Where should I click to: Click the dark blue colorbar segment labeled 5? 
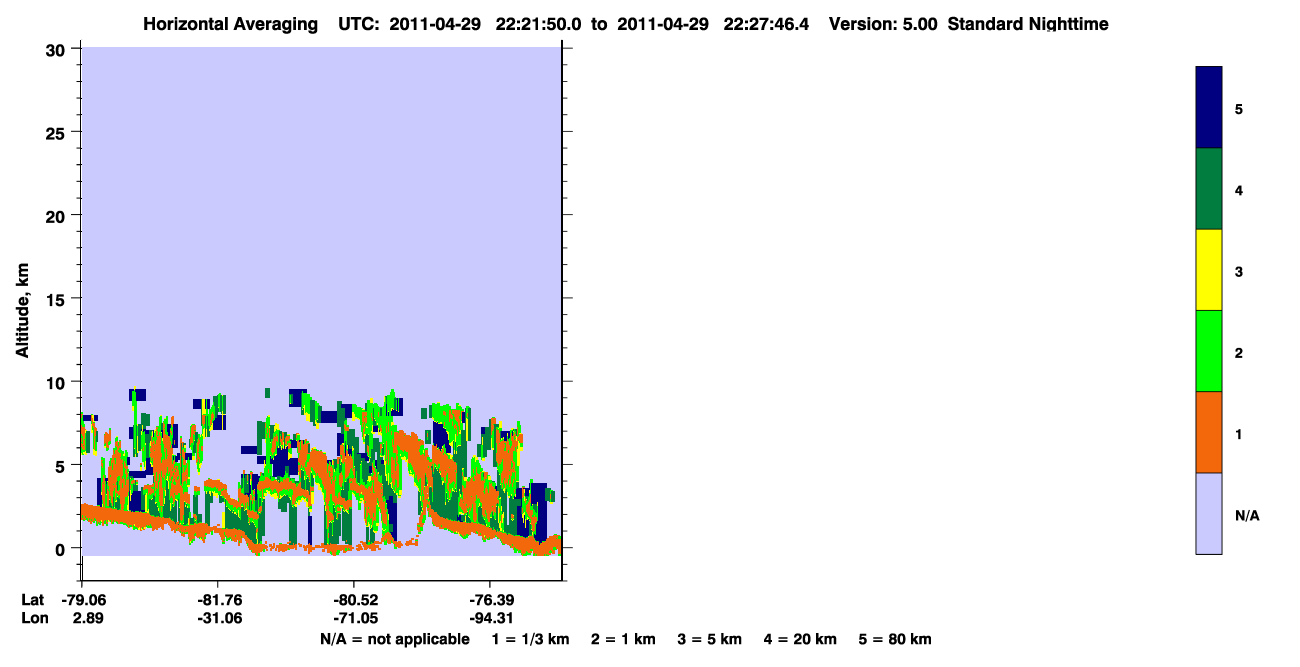1209,108
